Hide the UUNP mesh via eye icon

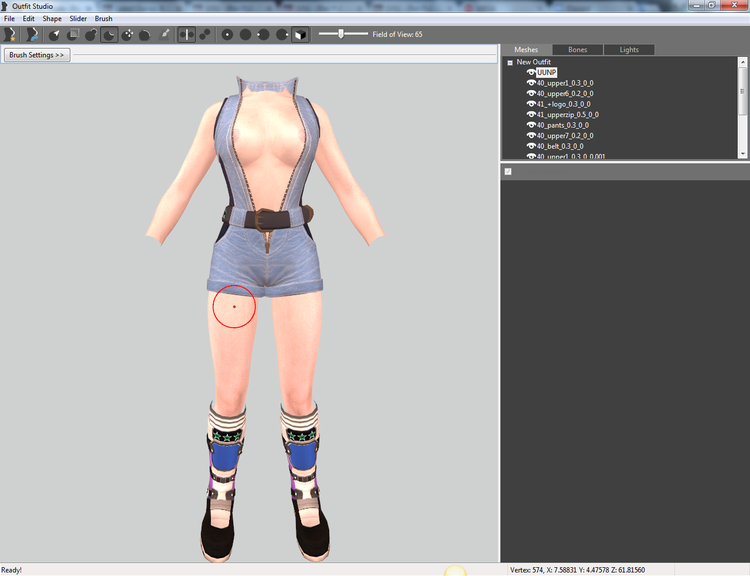(530, 72)
